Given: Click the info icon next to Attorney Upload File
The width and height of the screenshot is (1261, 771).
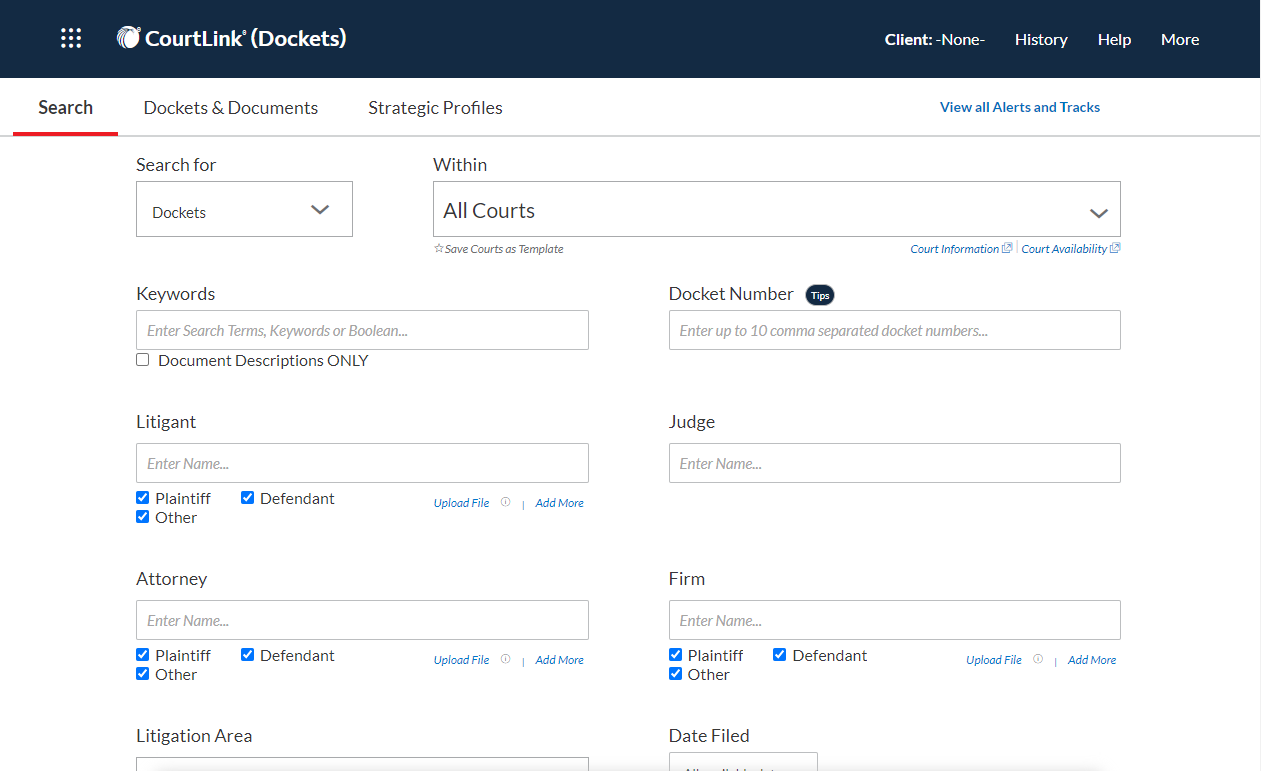Looking at the screenshot, I should tap(505, 659).
